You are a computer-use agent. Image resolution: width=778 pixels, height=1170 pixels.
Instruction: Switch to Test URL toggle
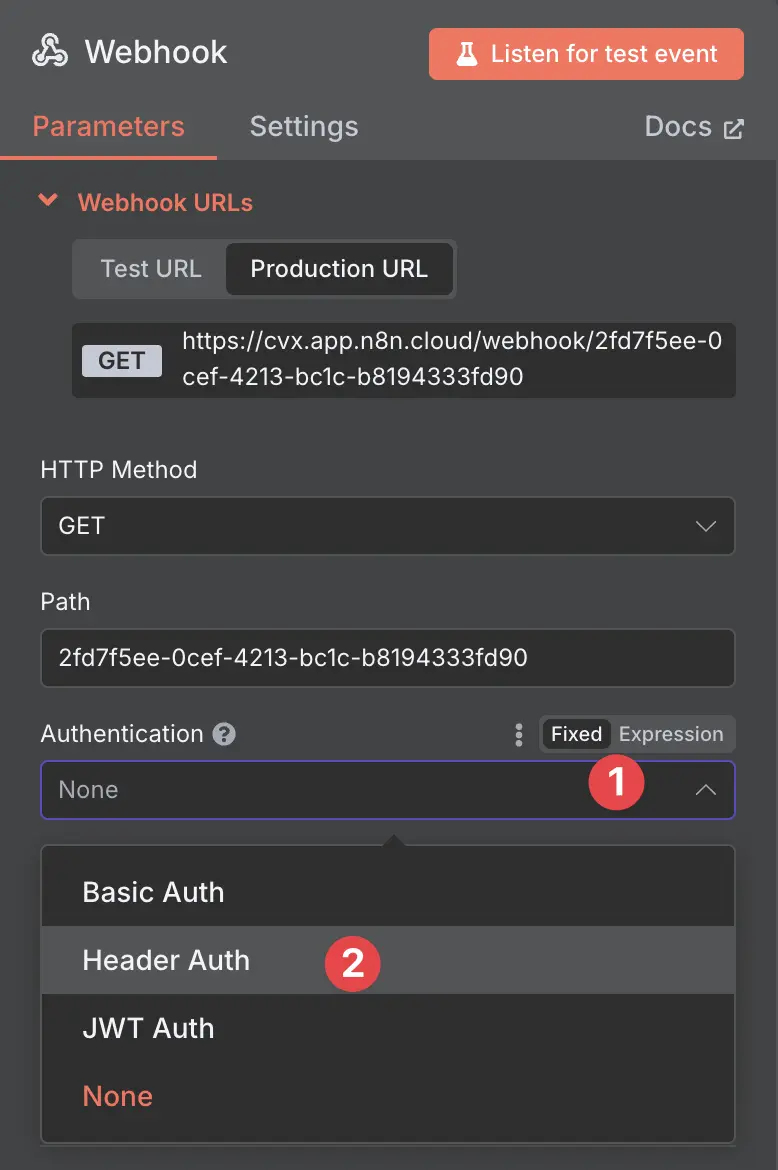pos(151,269)
